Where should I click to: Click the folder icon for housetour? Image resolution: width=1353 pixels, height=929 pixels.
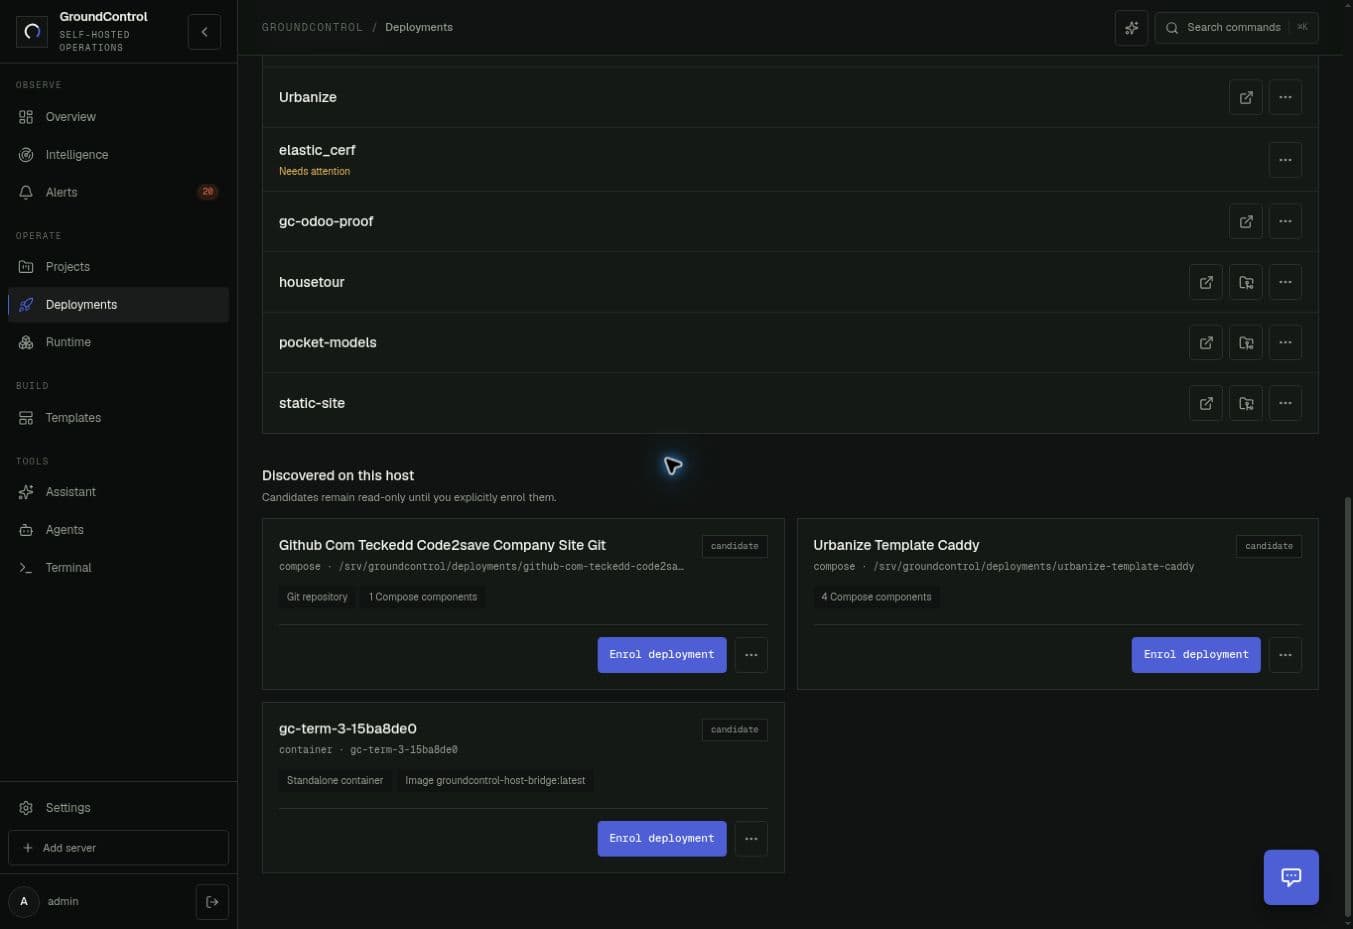click(x=1246, y=282)
